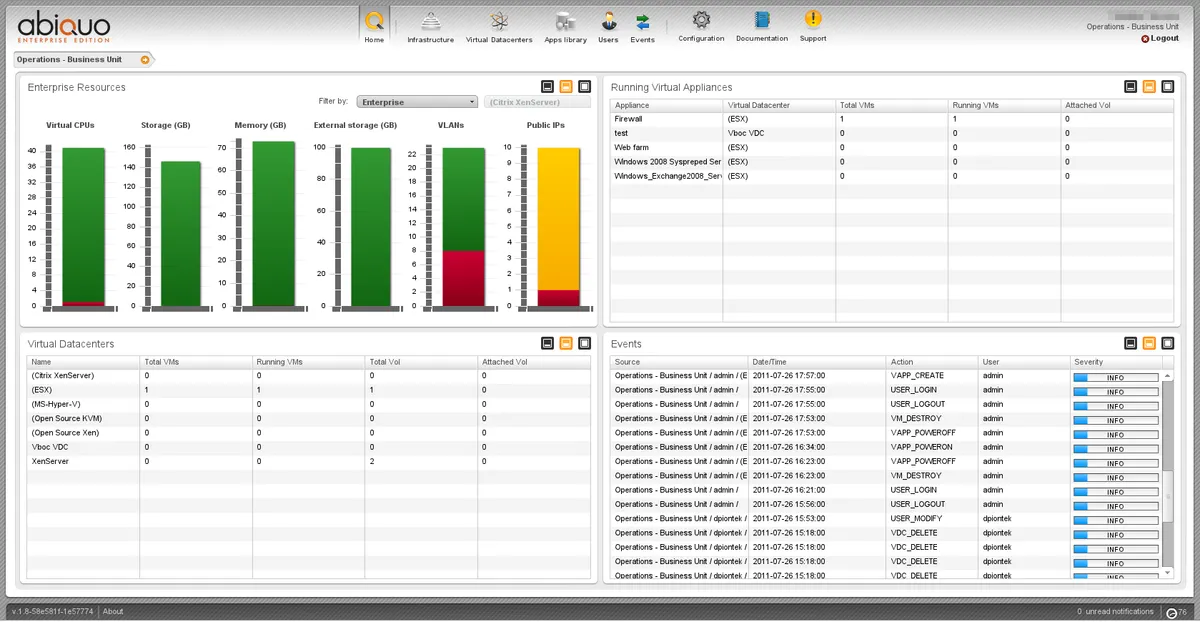The width and height of the screenshot is (1200, 622).
Task: Sort Running Virtual Appliances by Total VMs
Action: 892,105
